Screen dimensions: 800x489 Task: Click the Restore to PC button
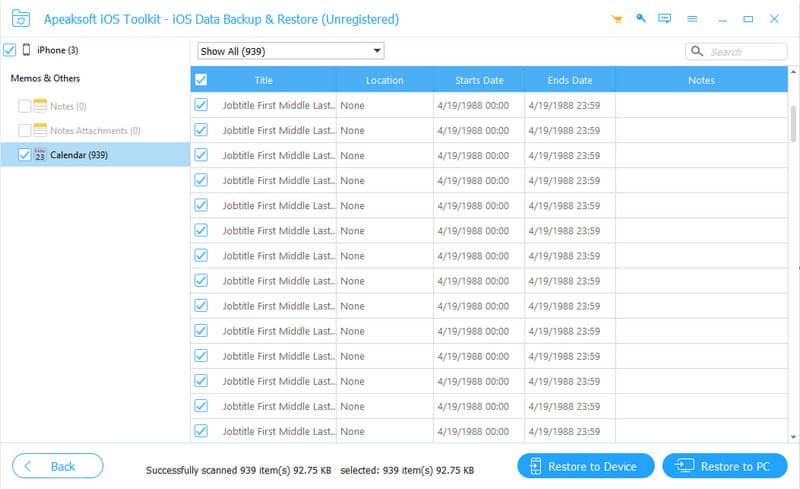(x=725, y=466)
